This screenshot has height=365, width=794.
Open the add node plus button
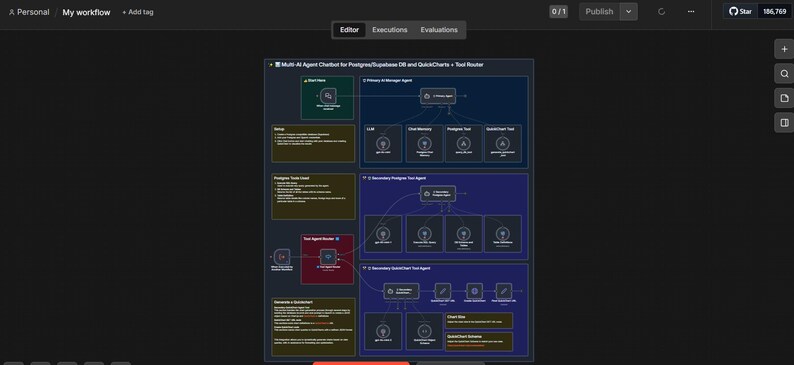(x=784, y=49)
